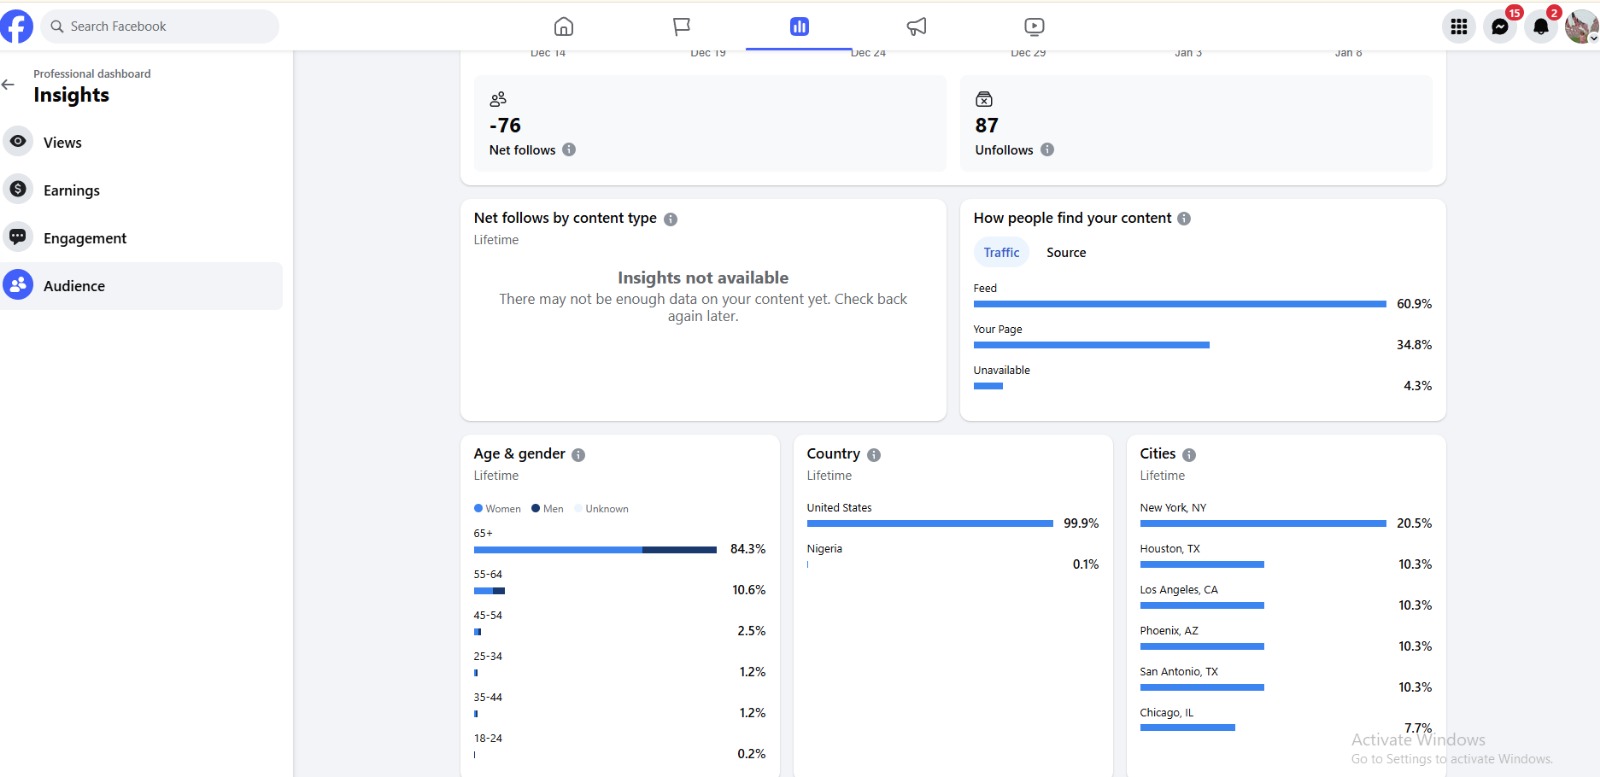Open the Ads megaphone icon
Screen dimensions: 1600x777
coord(916,26)
